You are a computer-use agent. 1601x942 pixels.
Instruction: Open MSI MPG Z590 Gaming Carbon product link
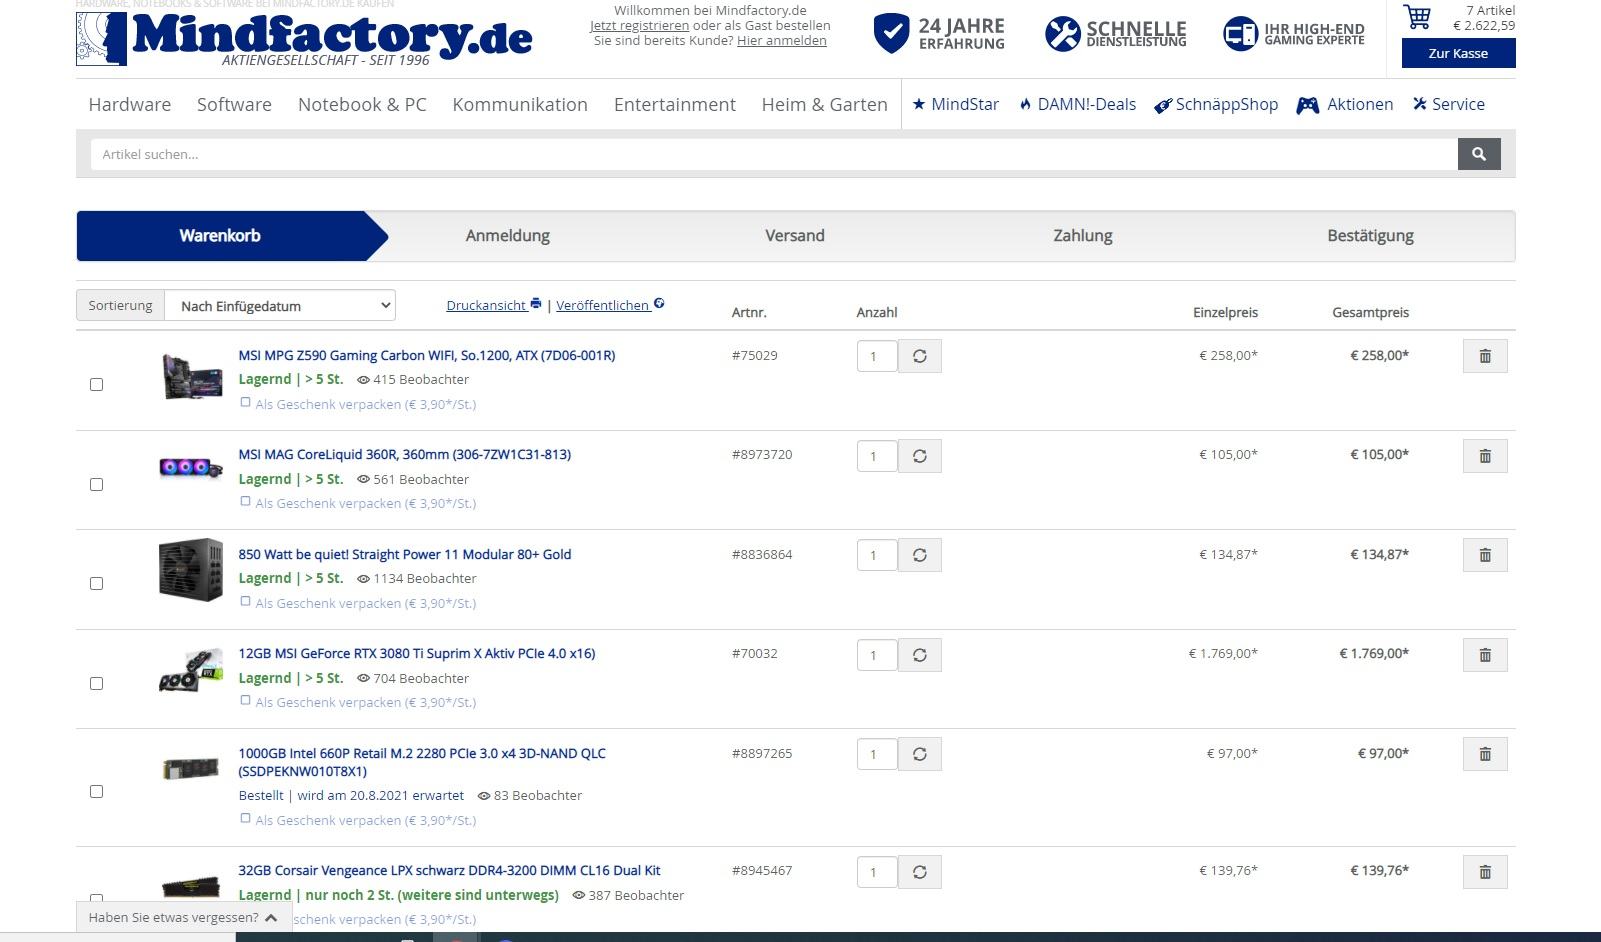[427, 355]
